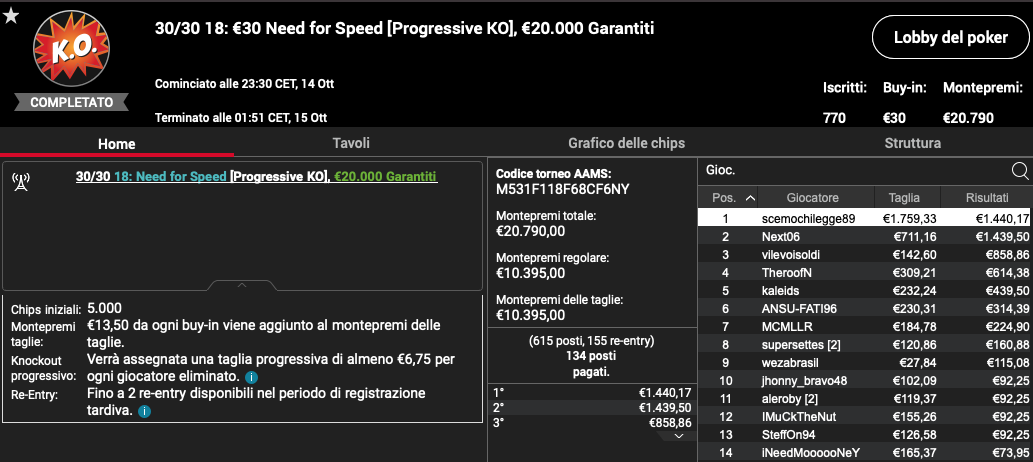Click the broadcast antenna icon
The image size is (1033, 462).
tap(20, 183)
